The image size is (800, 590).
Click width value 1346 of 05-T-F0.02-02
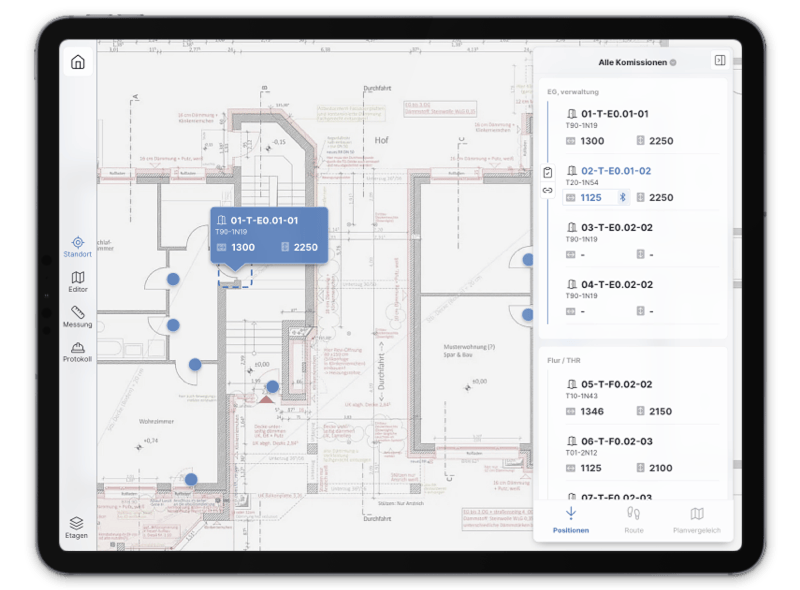[592, 411]
